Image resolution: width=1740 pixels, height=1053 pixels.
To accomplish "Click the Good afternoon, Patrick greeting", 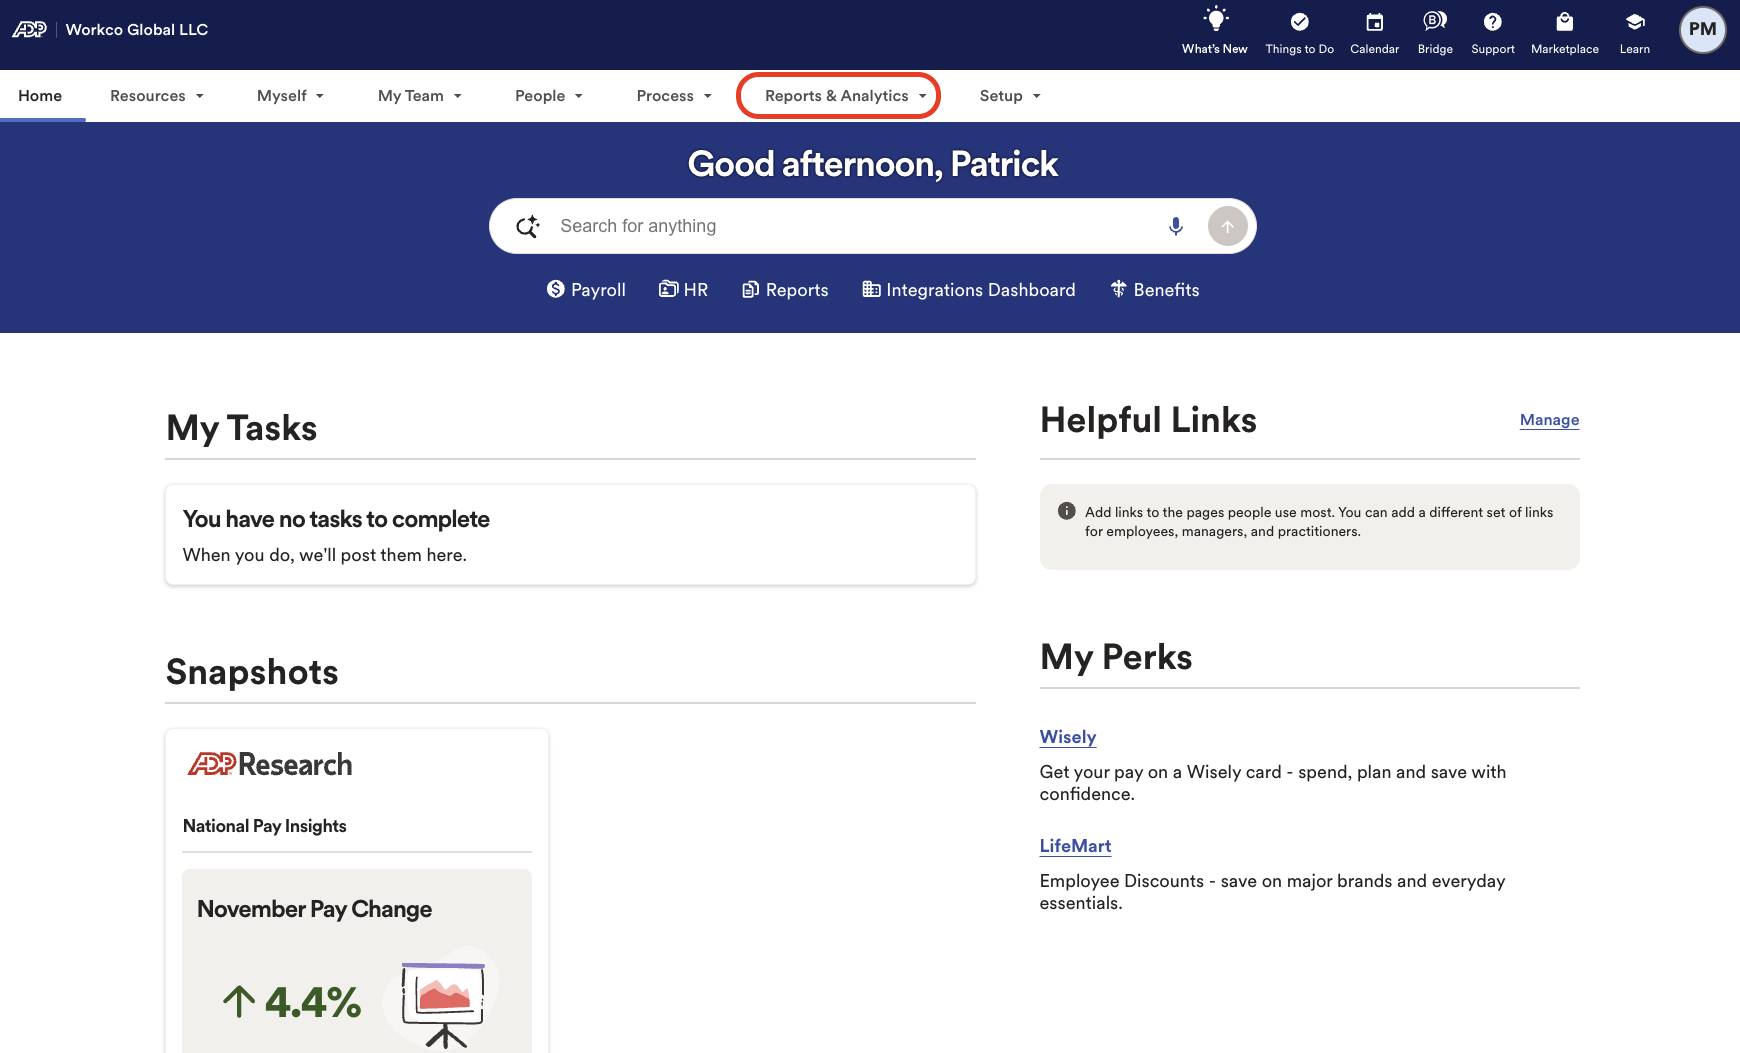I will coord(872,164).
